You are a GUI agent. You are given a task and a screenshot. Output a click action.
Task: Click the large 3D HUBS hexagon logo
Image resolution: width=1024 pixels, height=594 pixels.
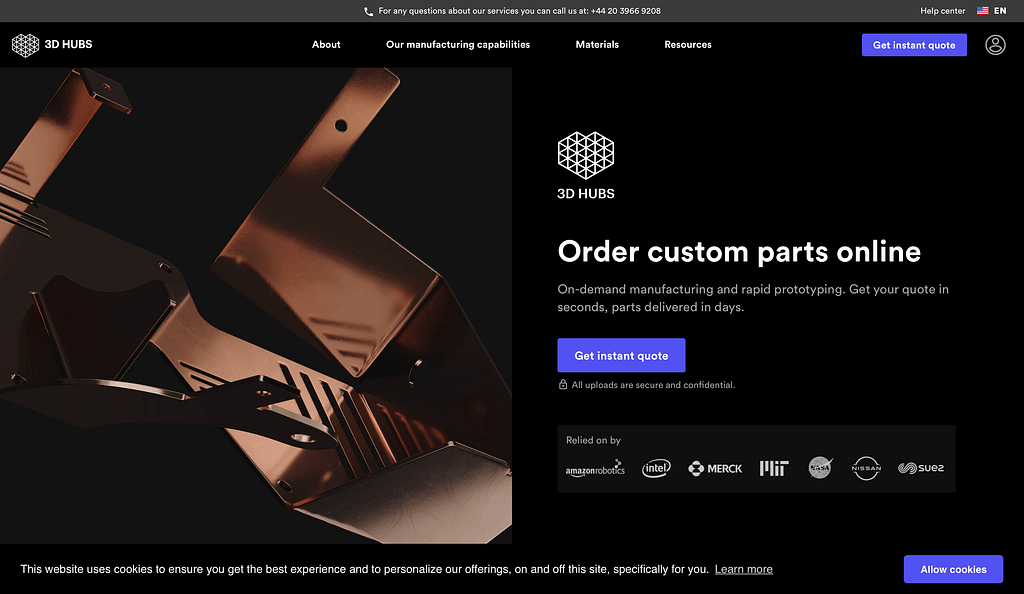click(x=586, y=155)
